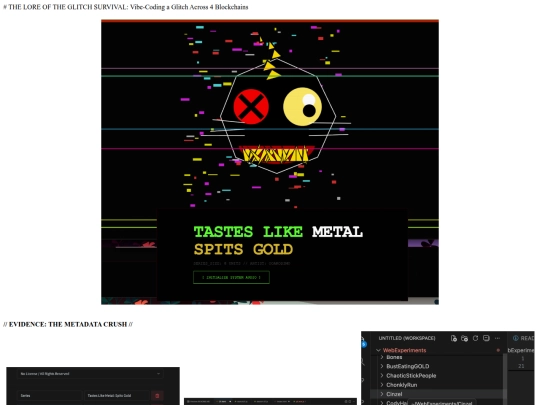Click the Series attribute name field
This screenshot has height=405, width=540.
click(50, 395)
